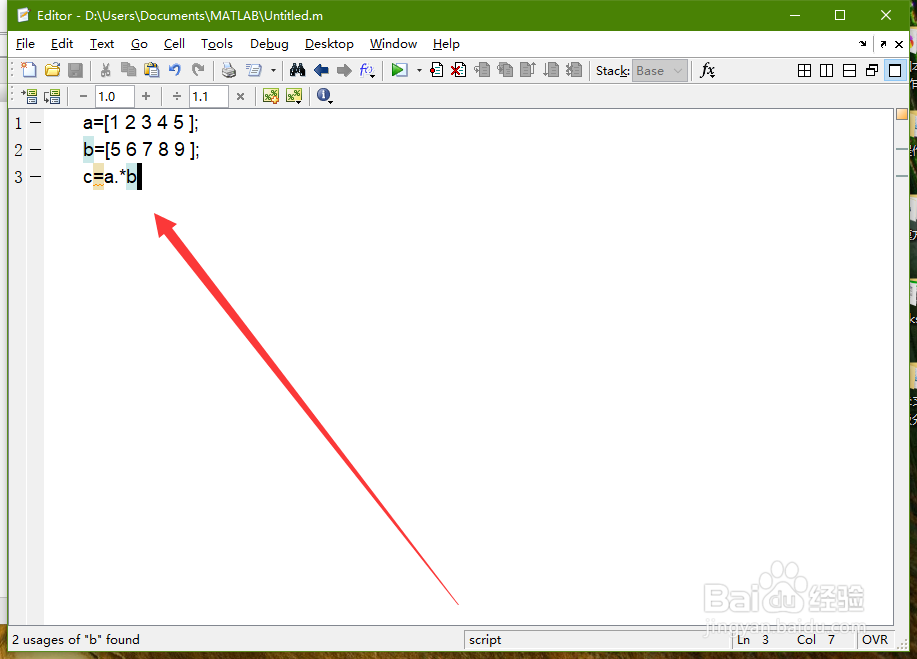Click the Exit debug mode icon

point(574,70)
